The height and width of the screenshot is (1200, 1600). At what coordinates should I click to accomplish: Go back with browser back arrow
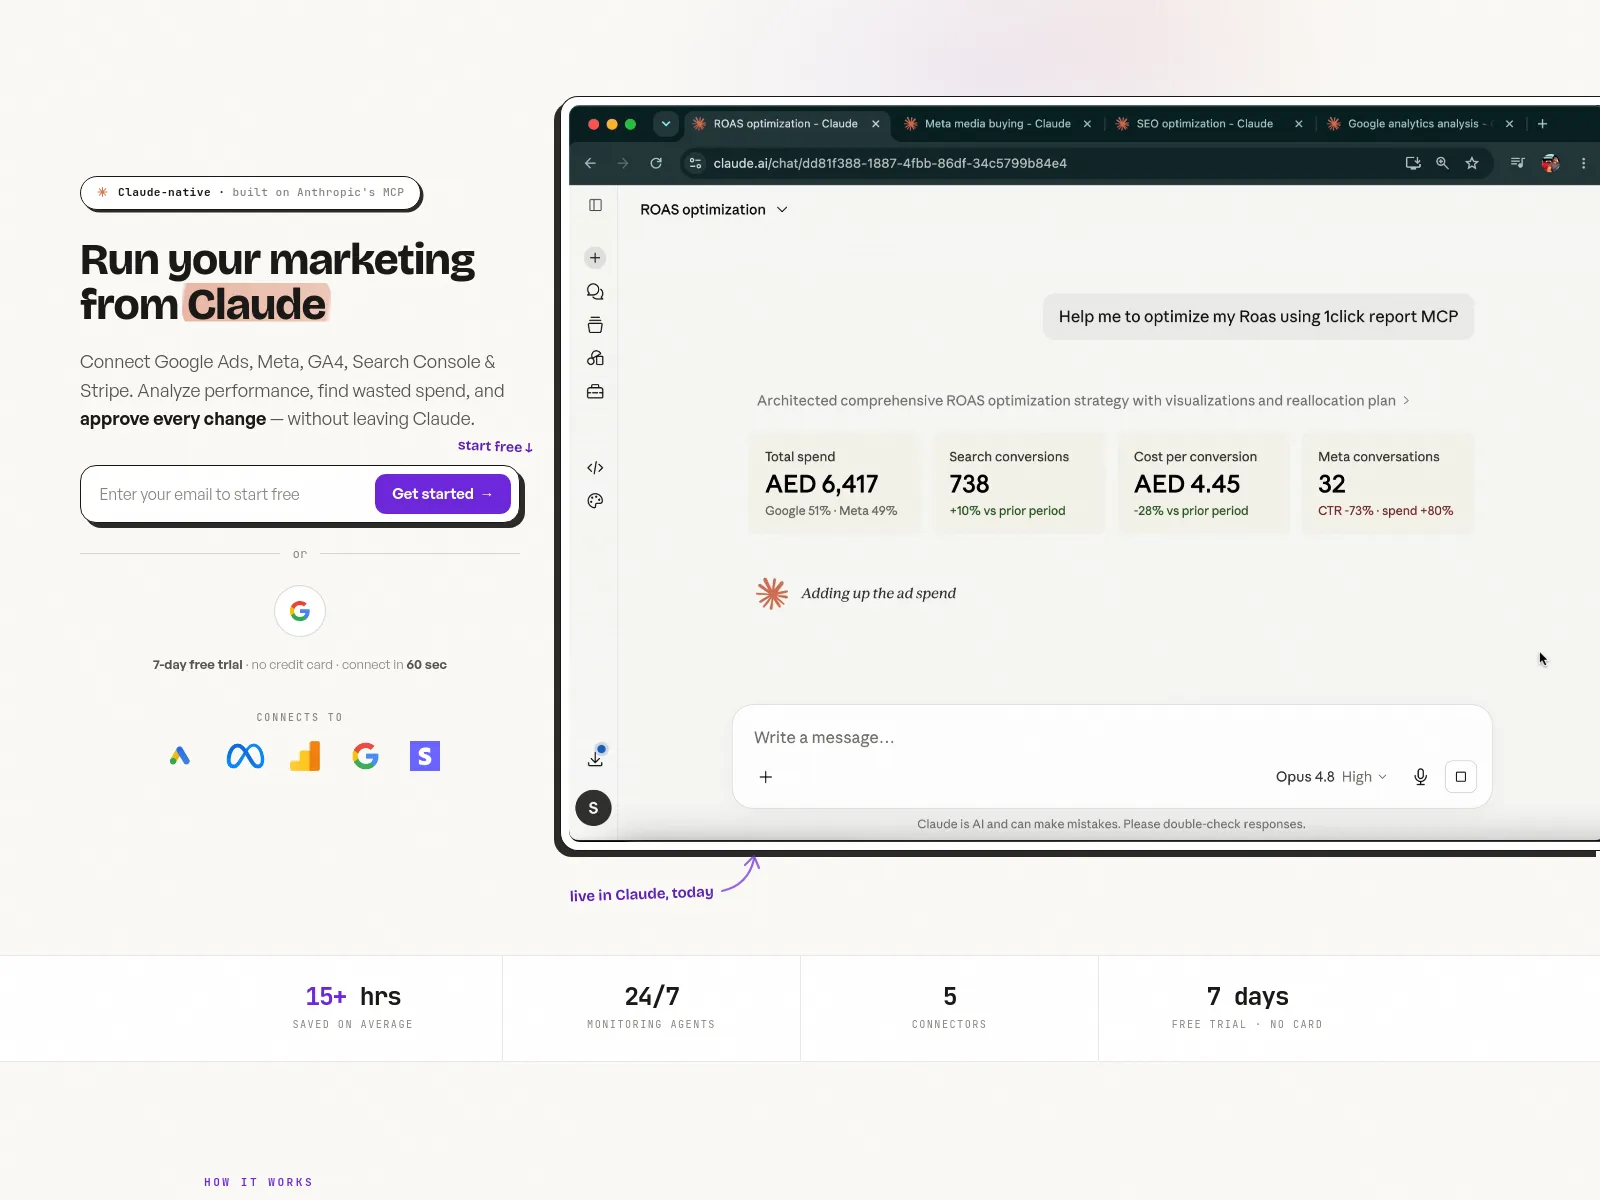pyautogui.click(x=590, y=163)
